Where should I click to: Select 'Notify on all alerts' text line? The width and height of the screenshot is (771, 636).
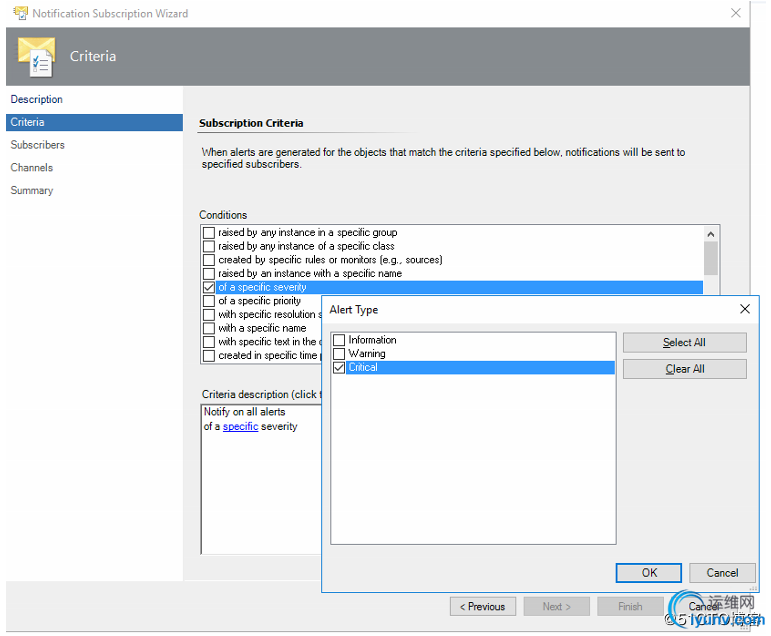[x=244, y=412]
